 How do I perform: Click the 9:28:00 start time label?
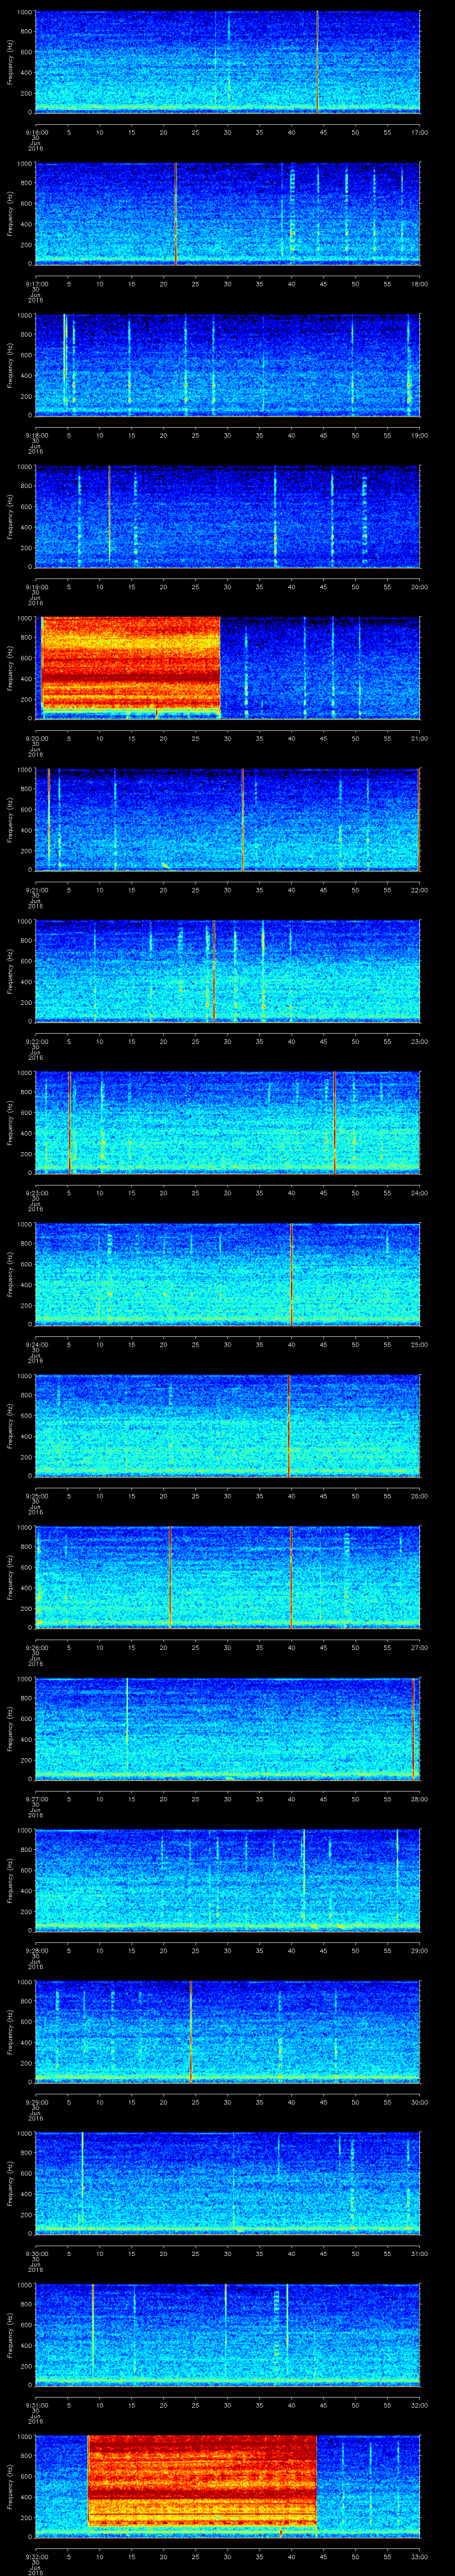36,1950
